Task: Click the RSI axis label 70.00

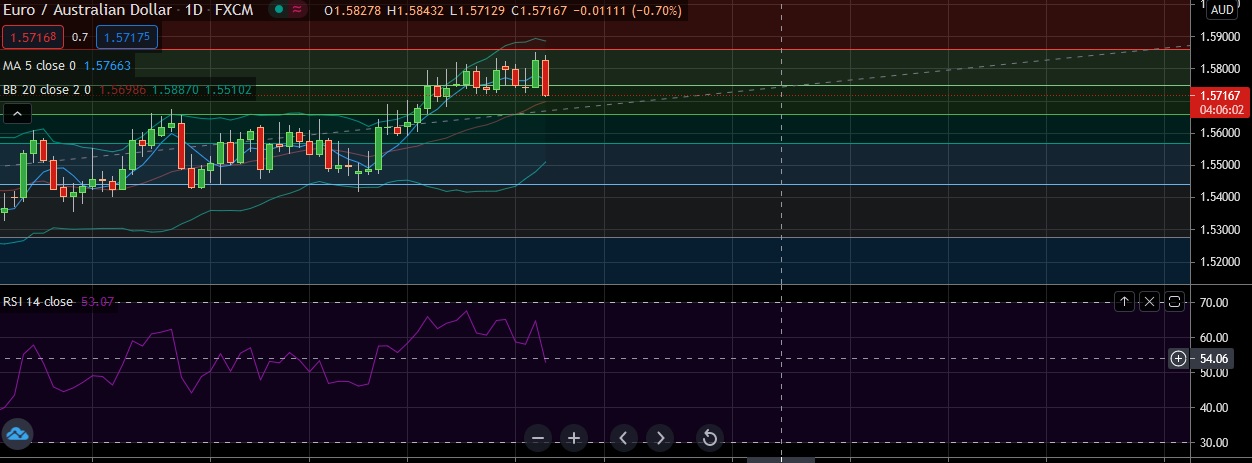Action: tap(1213, 302)
